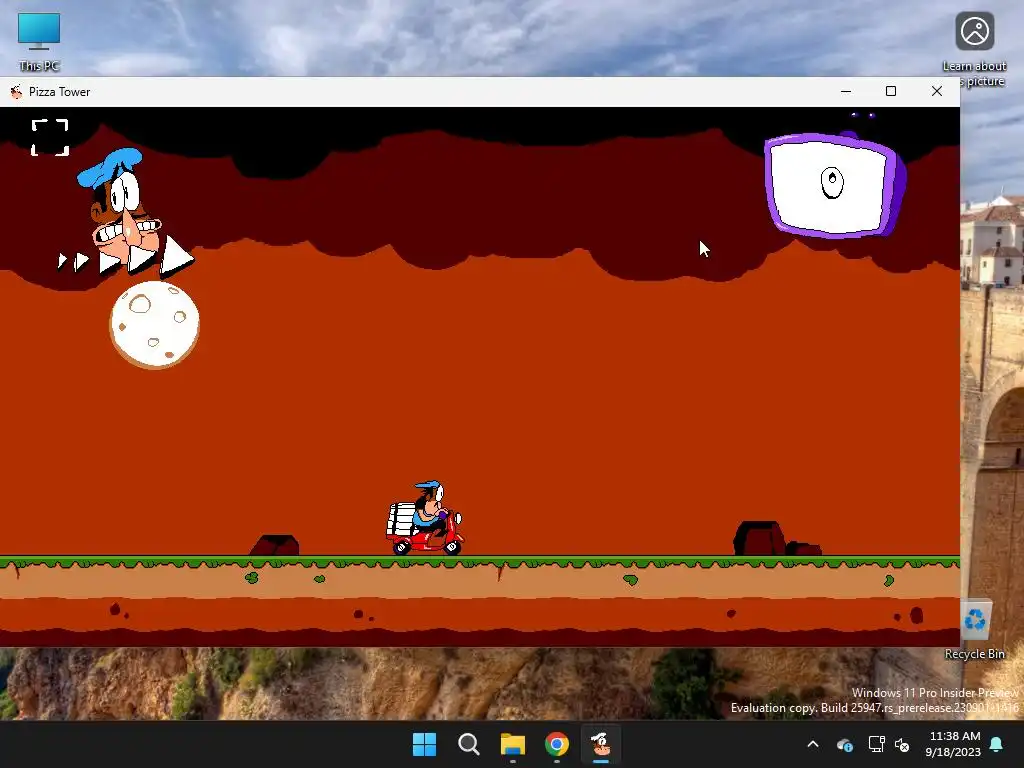Image resolution: width=1024 pixels, height=768 pixels.
Task: Open taskbar Search
Action: pyautogui.click(x=468, y=744)
